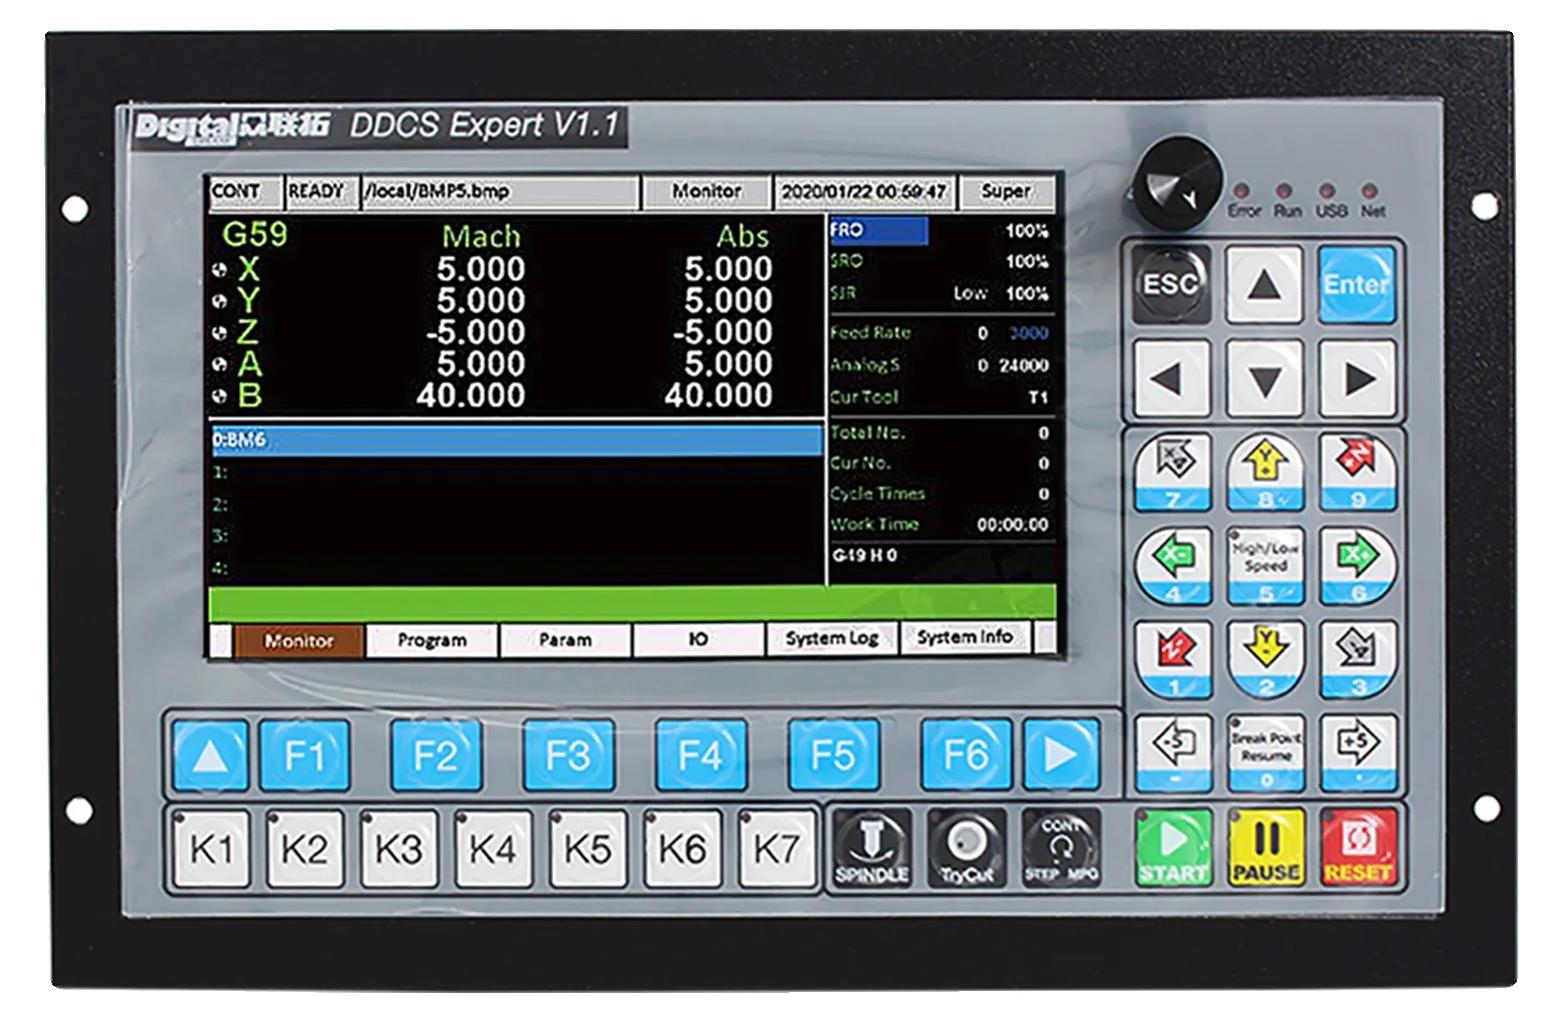This screenshot has width=1563, height=1022.
Task: Jog Z minus with the red arrow key 1
Action: point(1173,659)
